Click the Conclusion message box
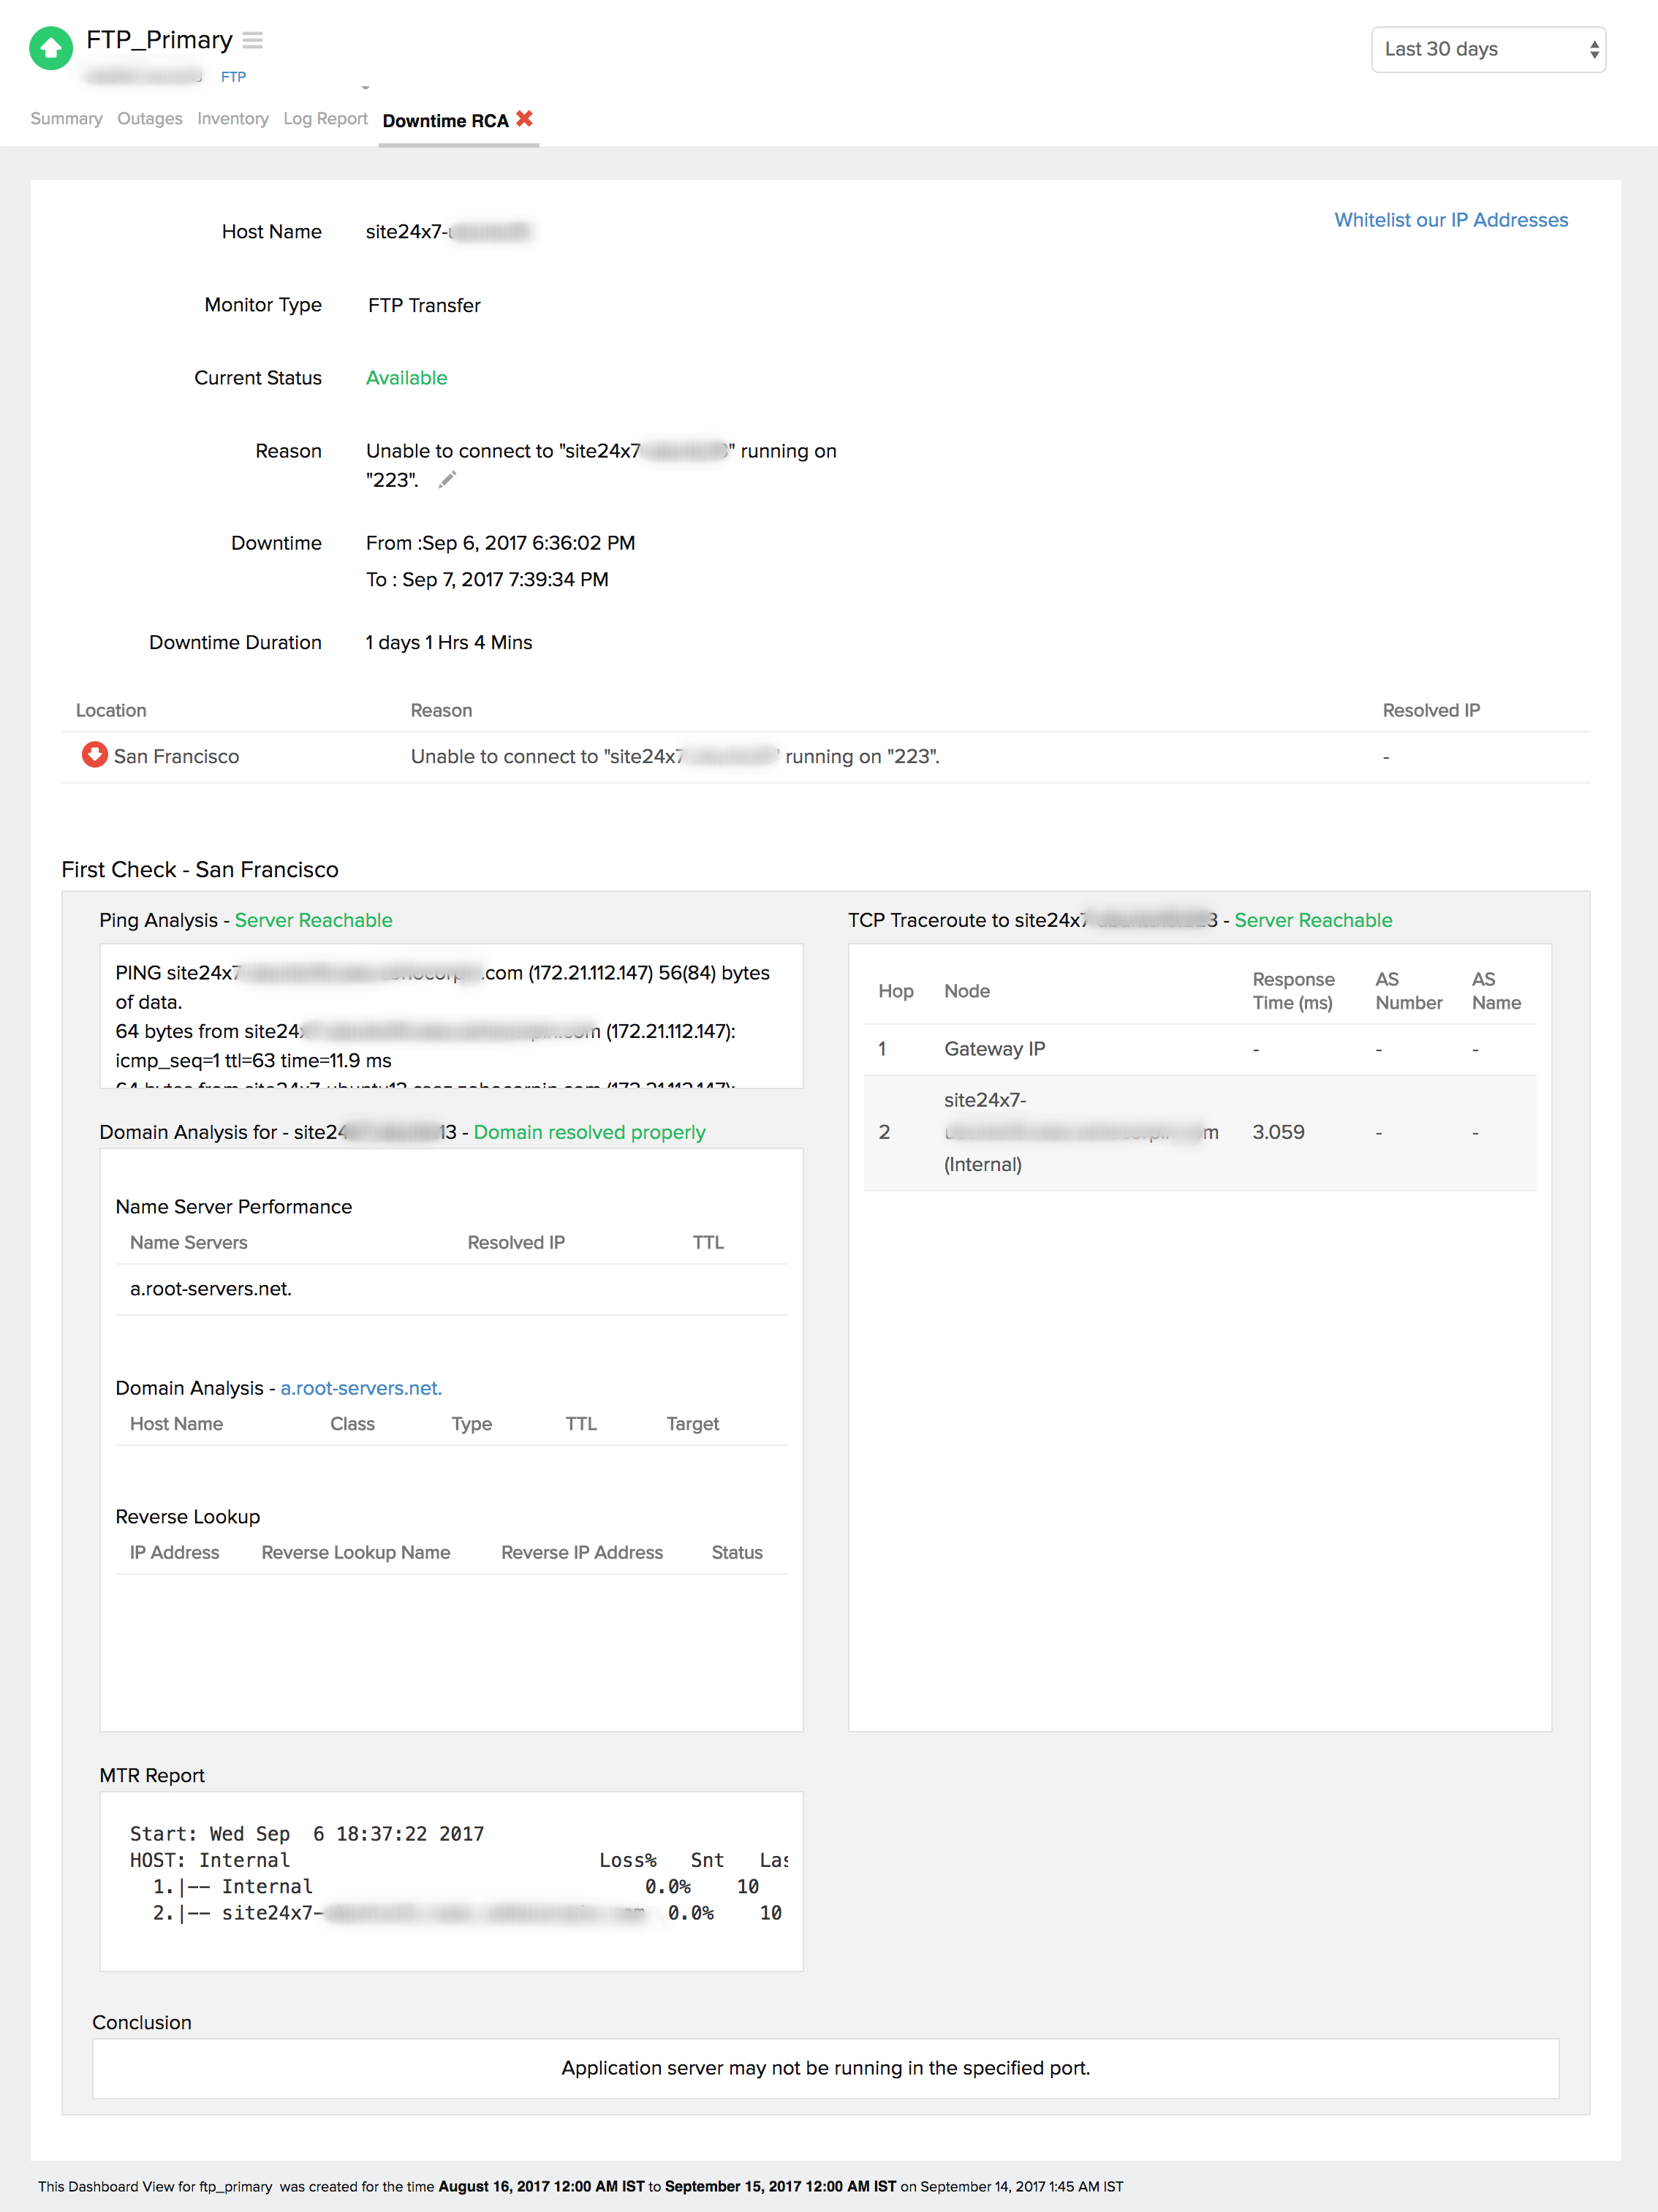The width and height of the screenshot is (1658, 2212). coord(825,2068)
